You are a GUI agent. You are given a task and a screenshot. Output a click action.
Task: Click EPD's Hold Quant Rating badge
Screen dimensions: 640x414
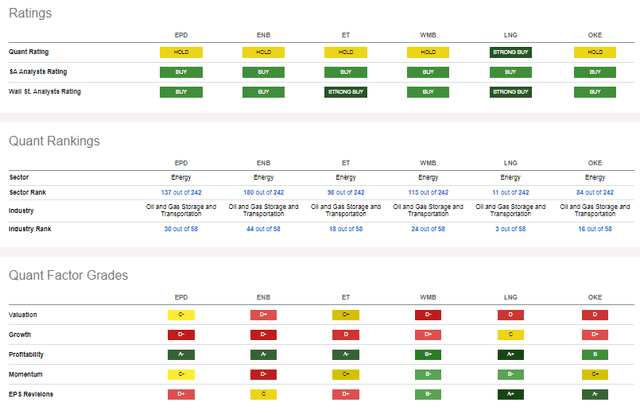point(181,51)
